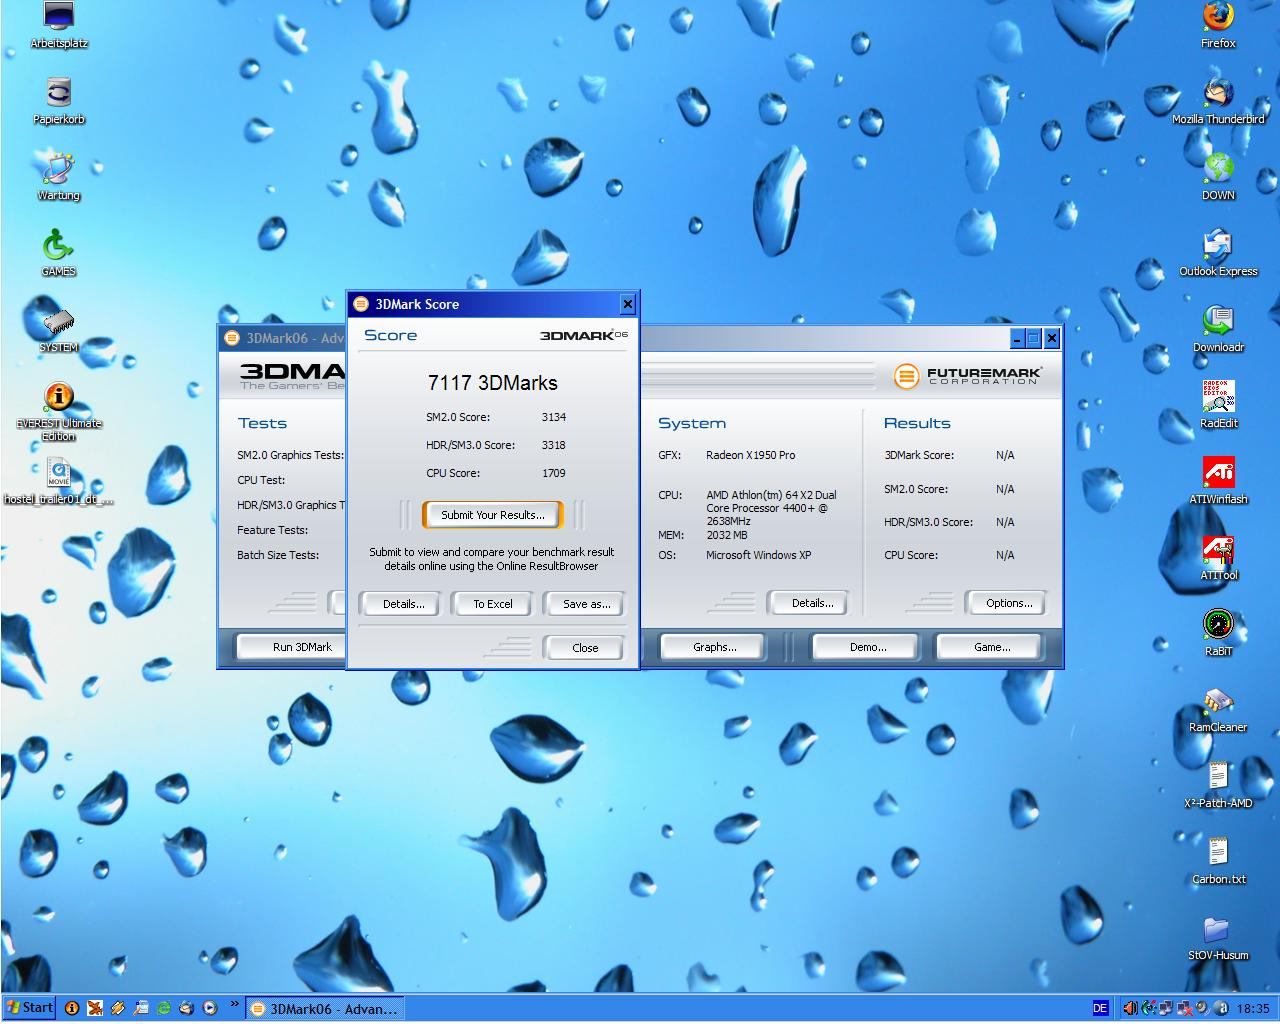This screenshot has width=1280, height=1024.
Task: Click the 3DMark Score dialog title bar
Action: (494, 304)
